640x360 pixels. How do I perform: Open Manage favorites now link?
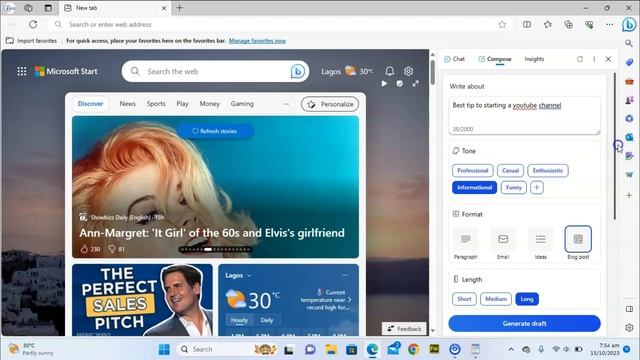tap(257, 41)
